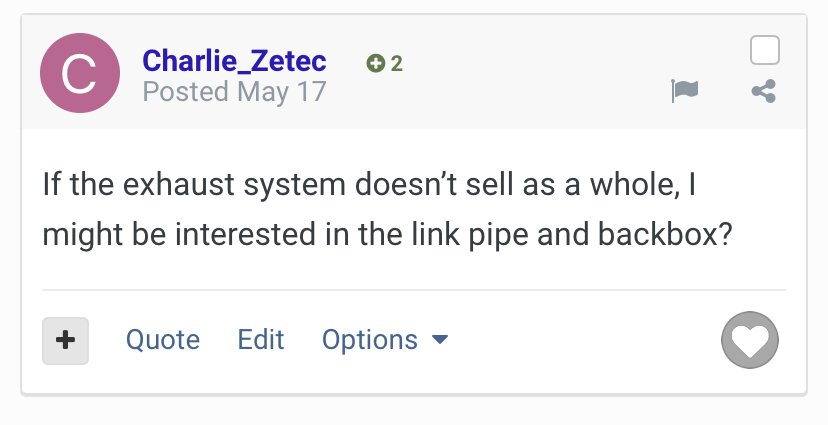Viewport: 828px width, 425px height.
Task: Click the Posted May 17 timestamp
Action: 234,92
